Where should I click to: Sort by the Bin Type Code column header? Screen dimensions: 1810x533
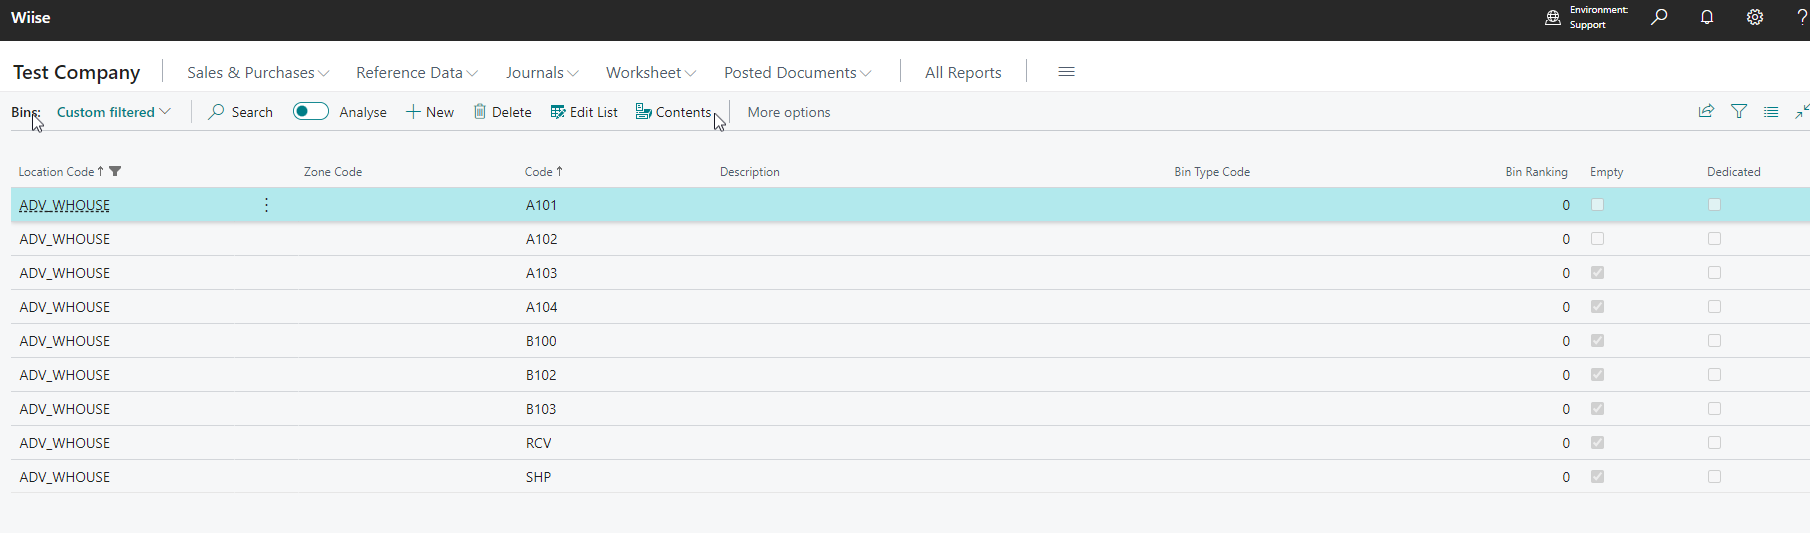pyautogui.click(x=1211, y=172)
